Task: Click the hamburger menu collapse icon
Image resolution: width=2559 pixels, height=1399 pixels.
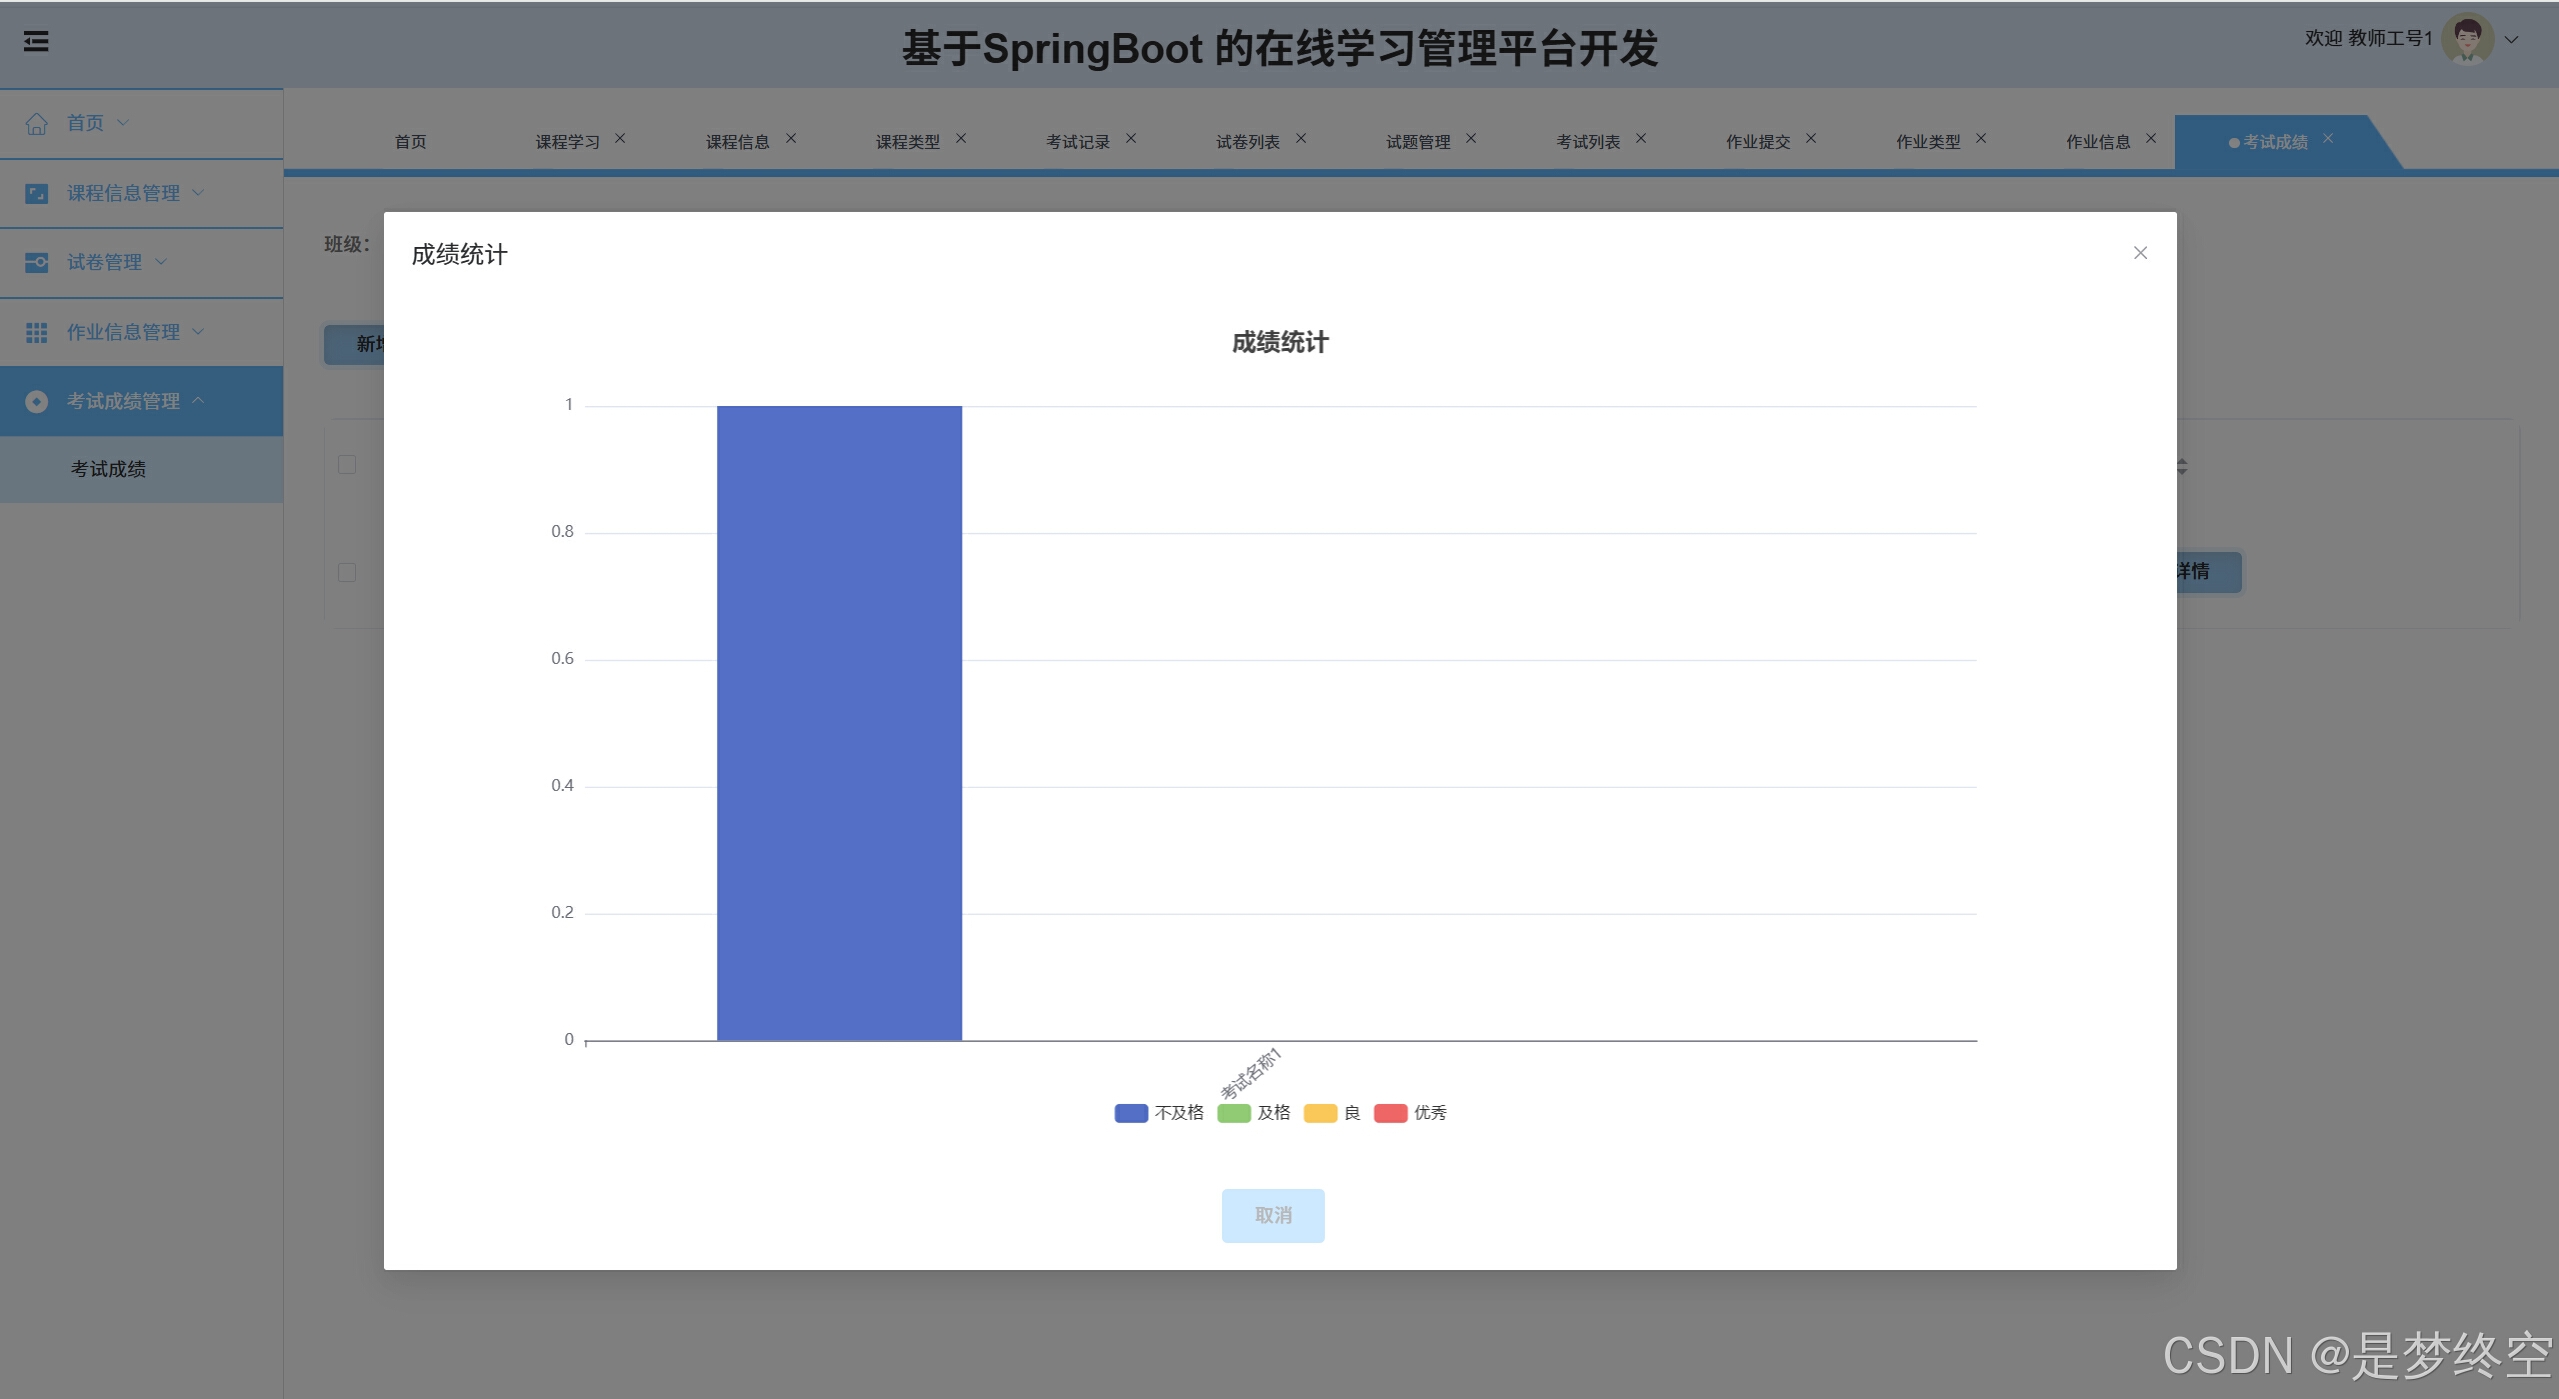Action: (x=36, y=41)
